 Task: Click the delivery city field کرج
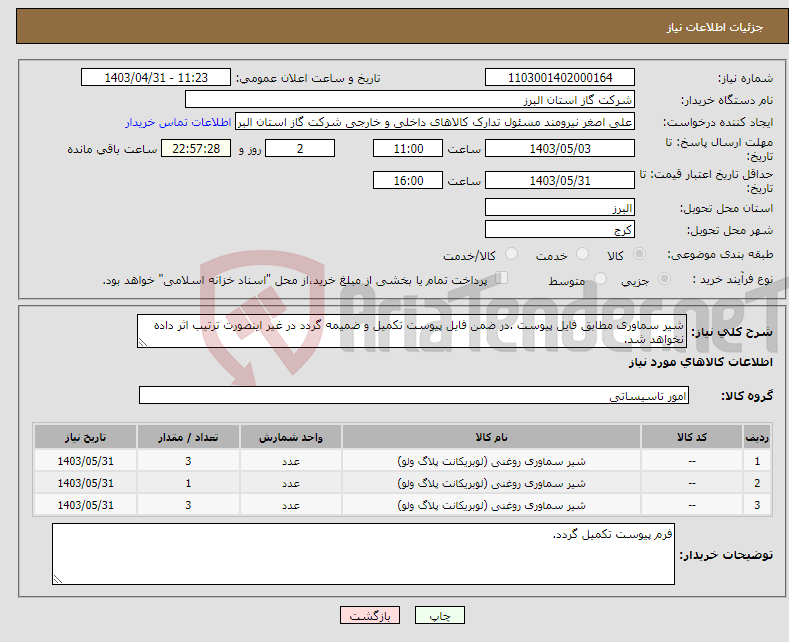point(560,229)
